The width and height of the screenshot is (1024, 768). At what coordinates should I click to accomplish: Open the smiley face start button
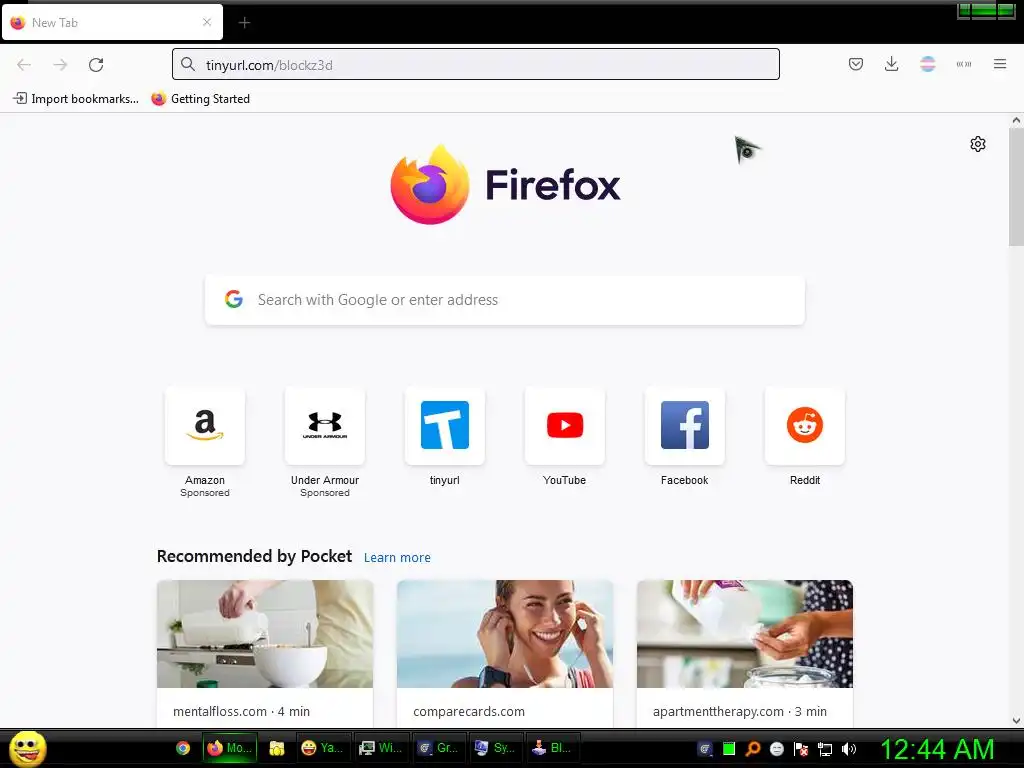[27, 748]
